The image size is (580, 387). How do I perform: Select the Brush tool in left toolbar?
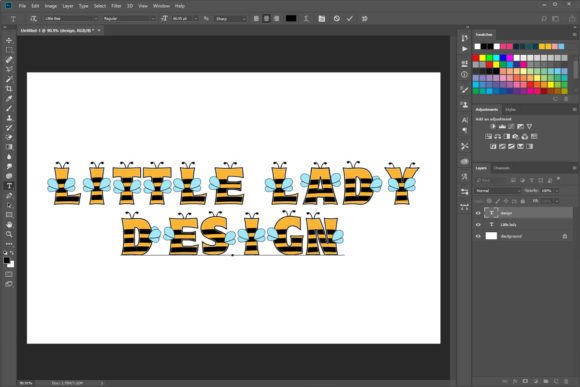point(9,108)
